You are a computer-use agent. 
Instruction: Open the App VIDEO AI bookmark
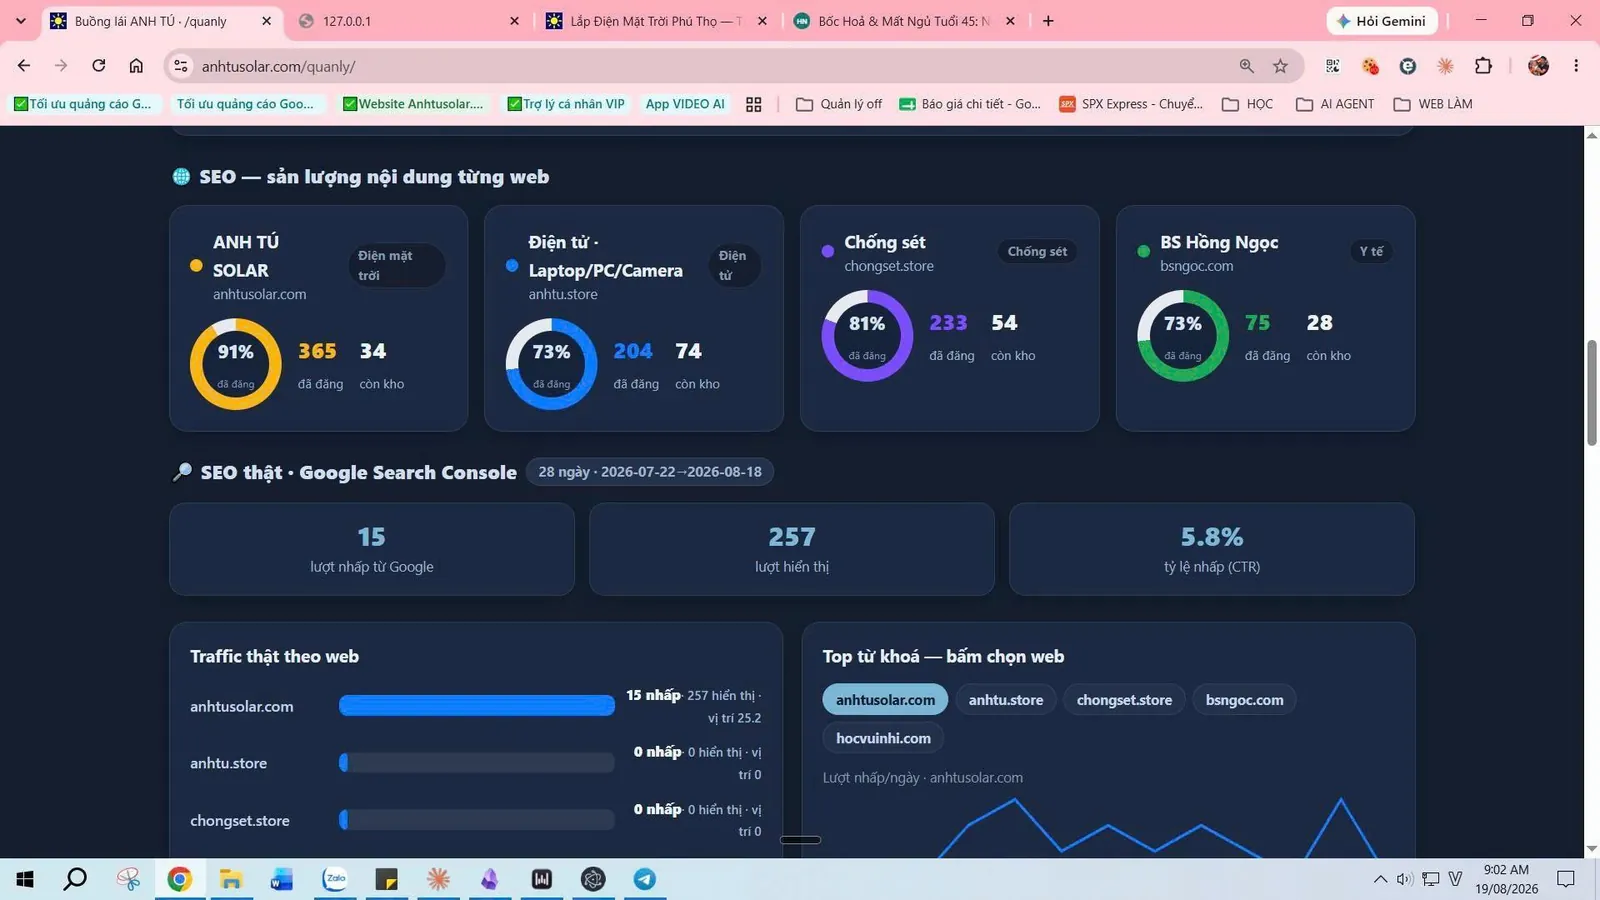point(685,104)
